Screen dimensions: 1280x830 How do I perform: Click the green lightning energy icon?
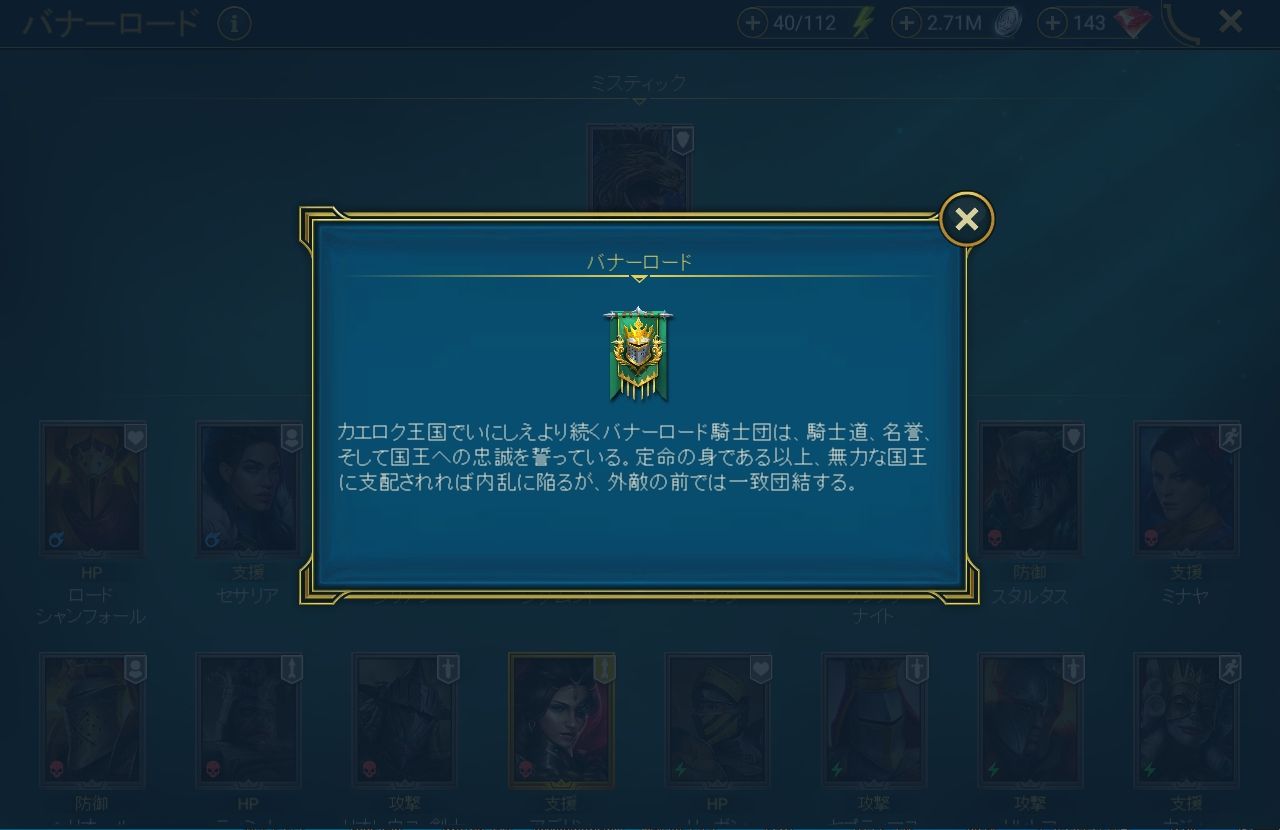[862, 23]
